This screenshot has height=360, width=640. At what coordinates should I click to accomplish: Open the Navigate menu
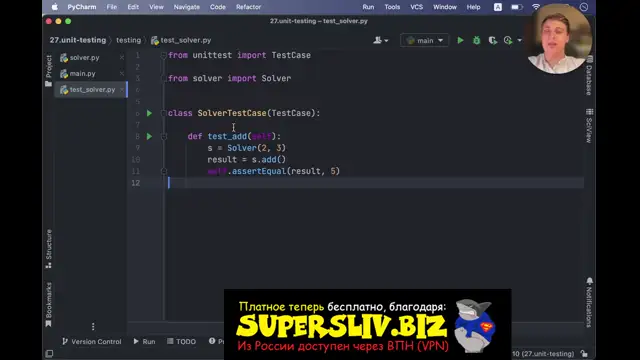click(x=187, y=7)
